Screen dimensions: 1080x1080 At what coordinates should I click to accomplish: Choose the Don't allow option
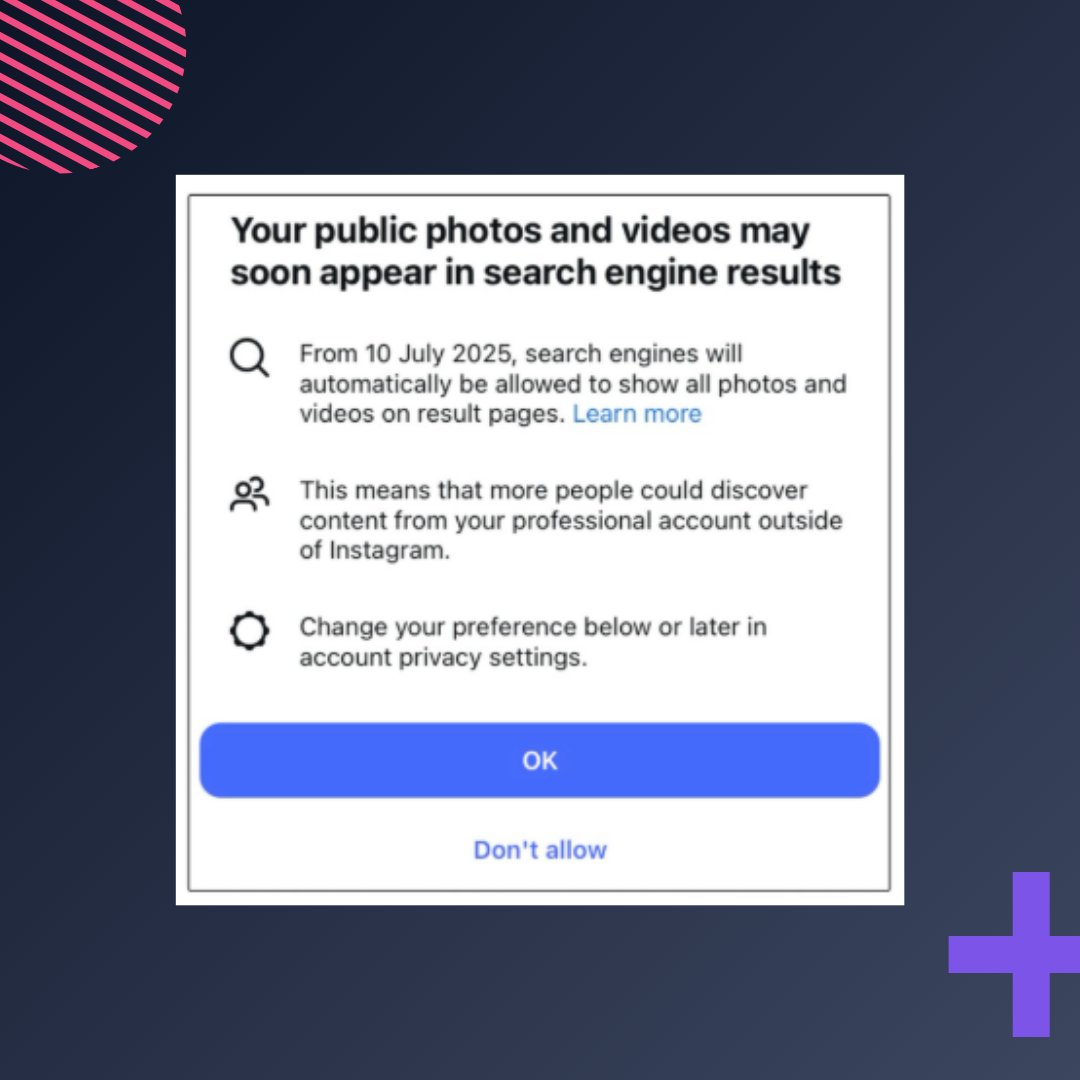(x=539, y=849)
